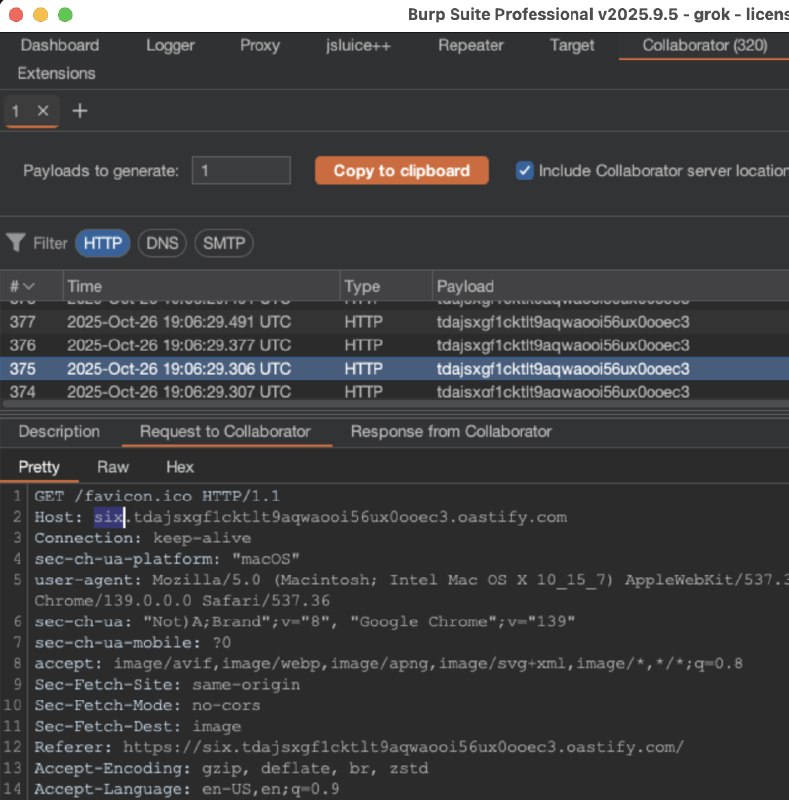
Task: Open the Repeater tab
Action: click(x=471, y=45)
